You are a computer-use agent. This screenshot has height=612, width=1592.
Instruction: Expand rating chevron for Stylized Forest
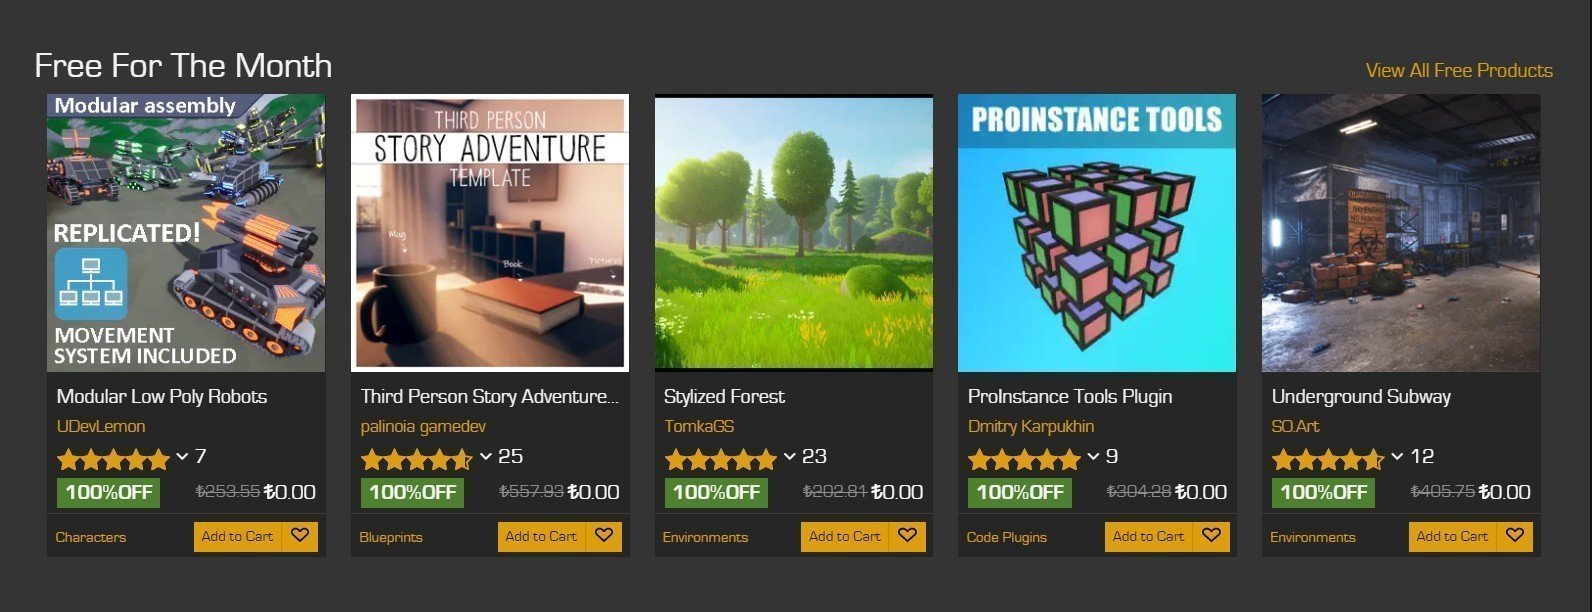coord(789,457)
